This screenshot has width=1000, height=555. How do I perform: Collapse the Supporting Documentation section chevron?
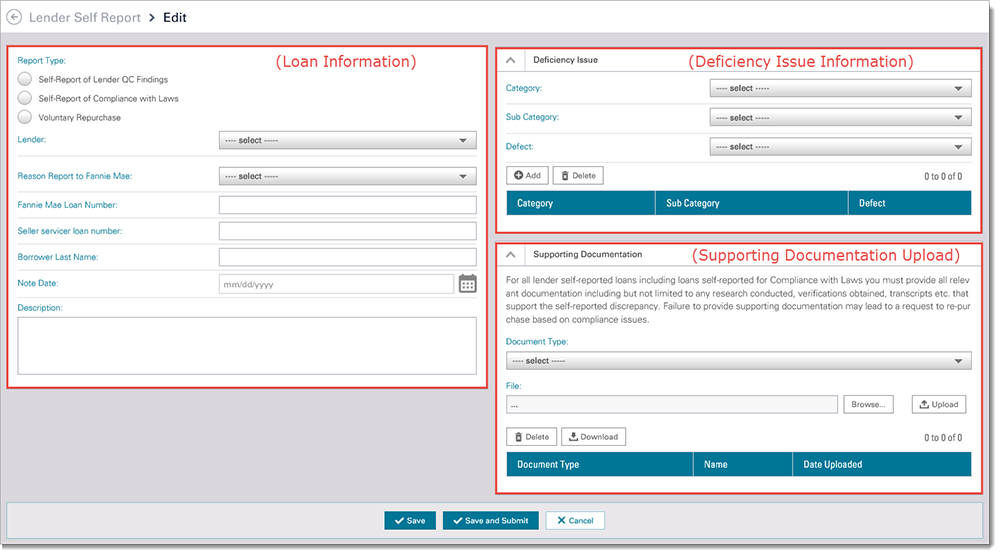click(x=510, y=255)
